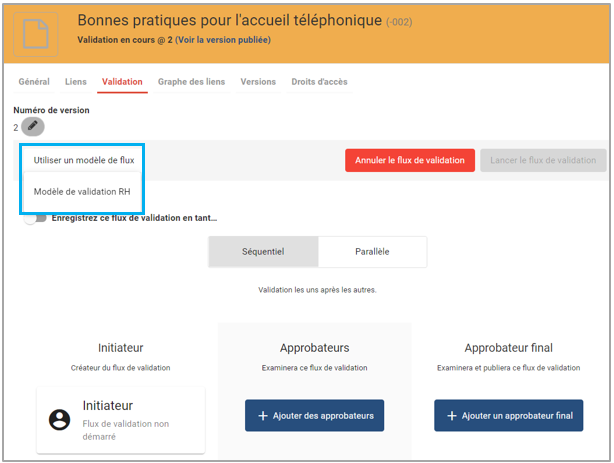Click the Initiateur avatar icon
This screenshot has height=463, width=614.
pyautogui.click(x=59, y=419)
